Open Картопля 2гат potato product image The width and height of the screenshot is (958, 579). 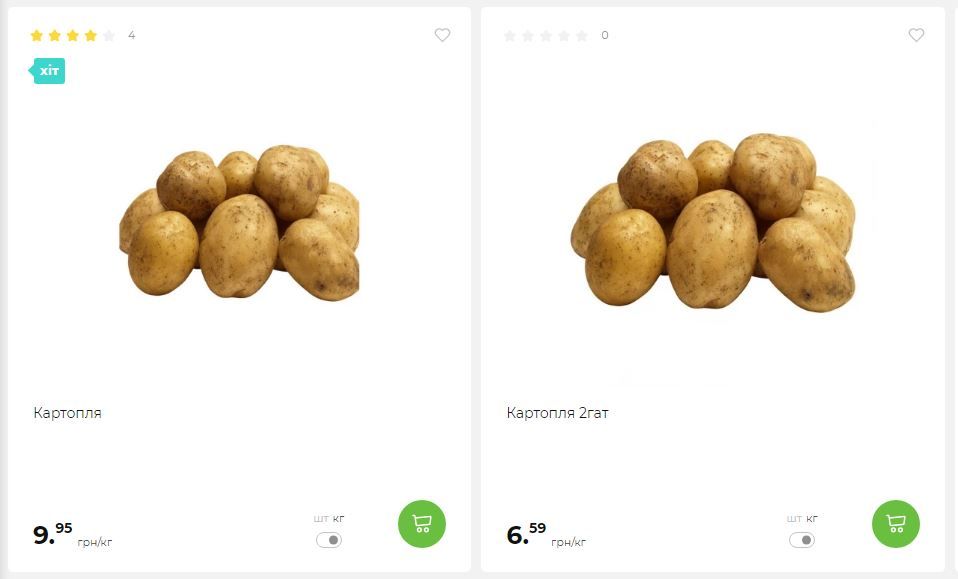tap(712, 222)
